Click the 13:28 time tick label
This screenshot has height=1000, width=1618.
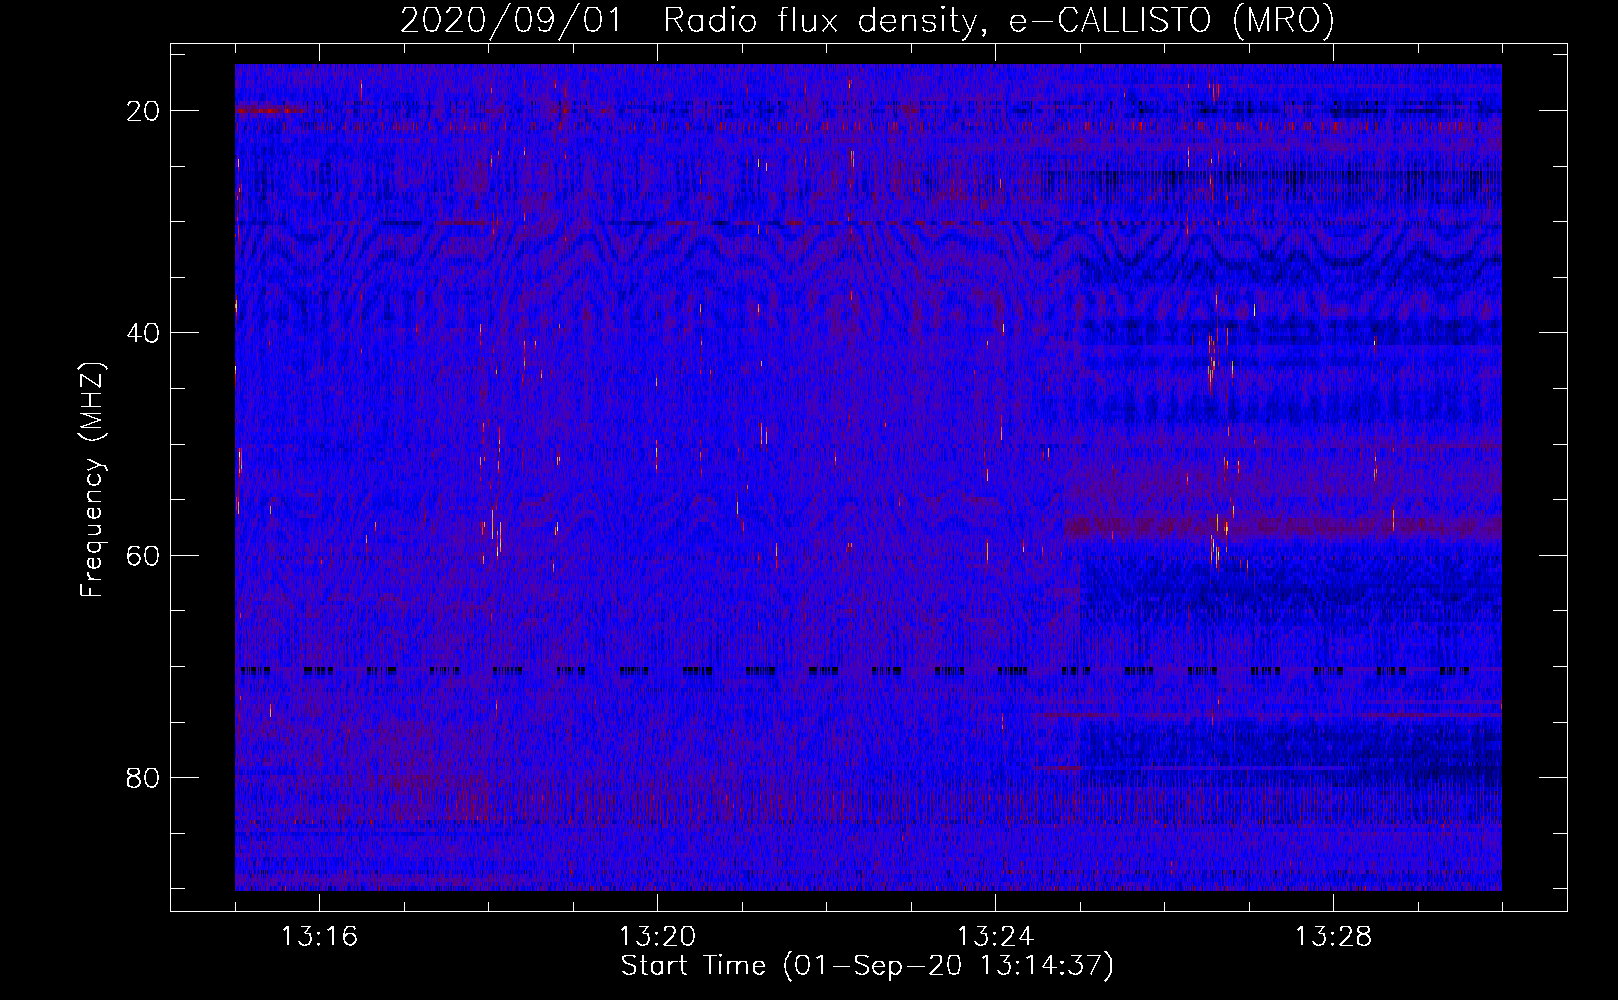(1333, 937)
